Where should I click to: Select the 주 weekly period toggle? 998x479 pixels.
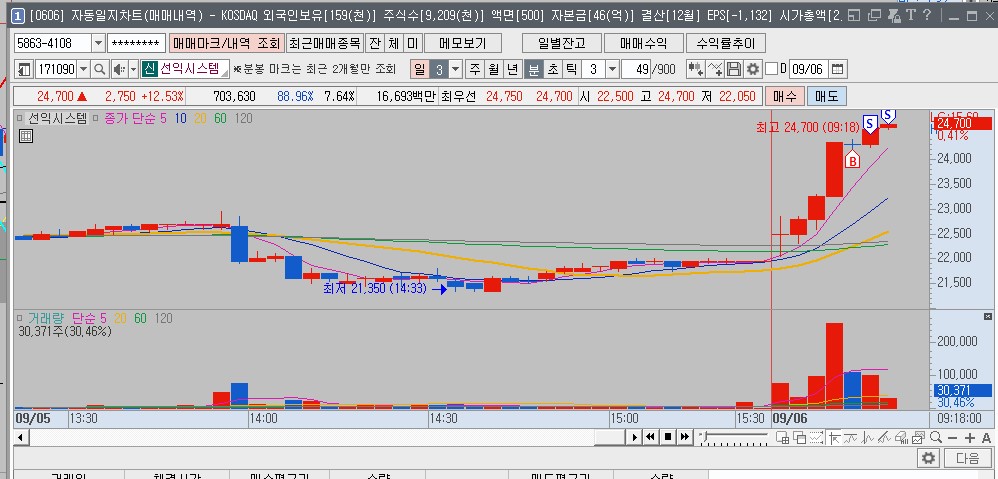click(475, 69)
